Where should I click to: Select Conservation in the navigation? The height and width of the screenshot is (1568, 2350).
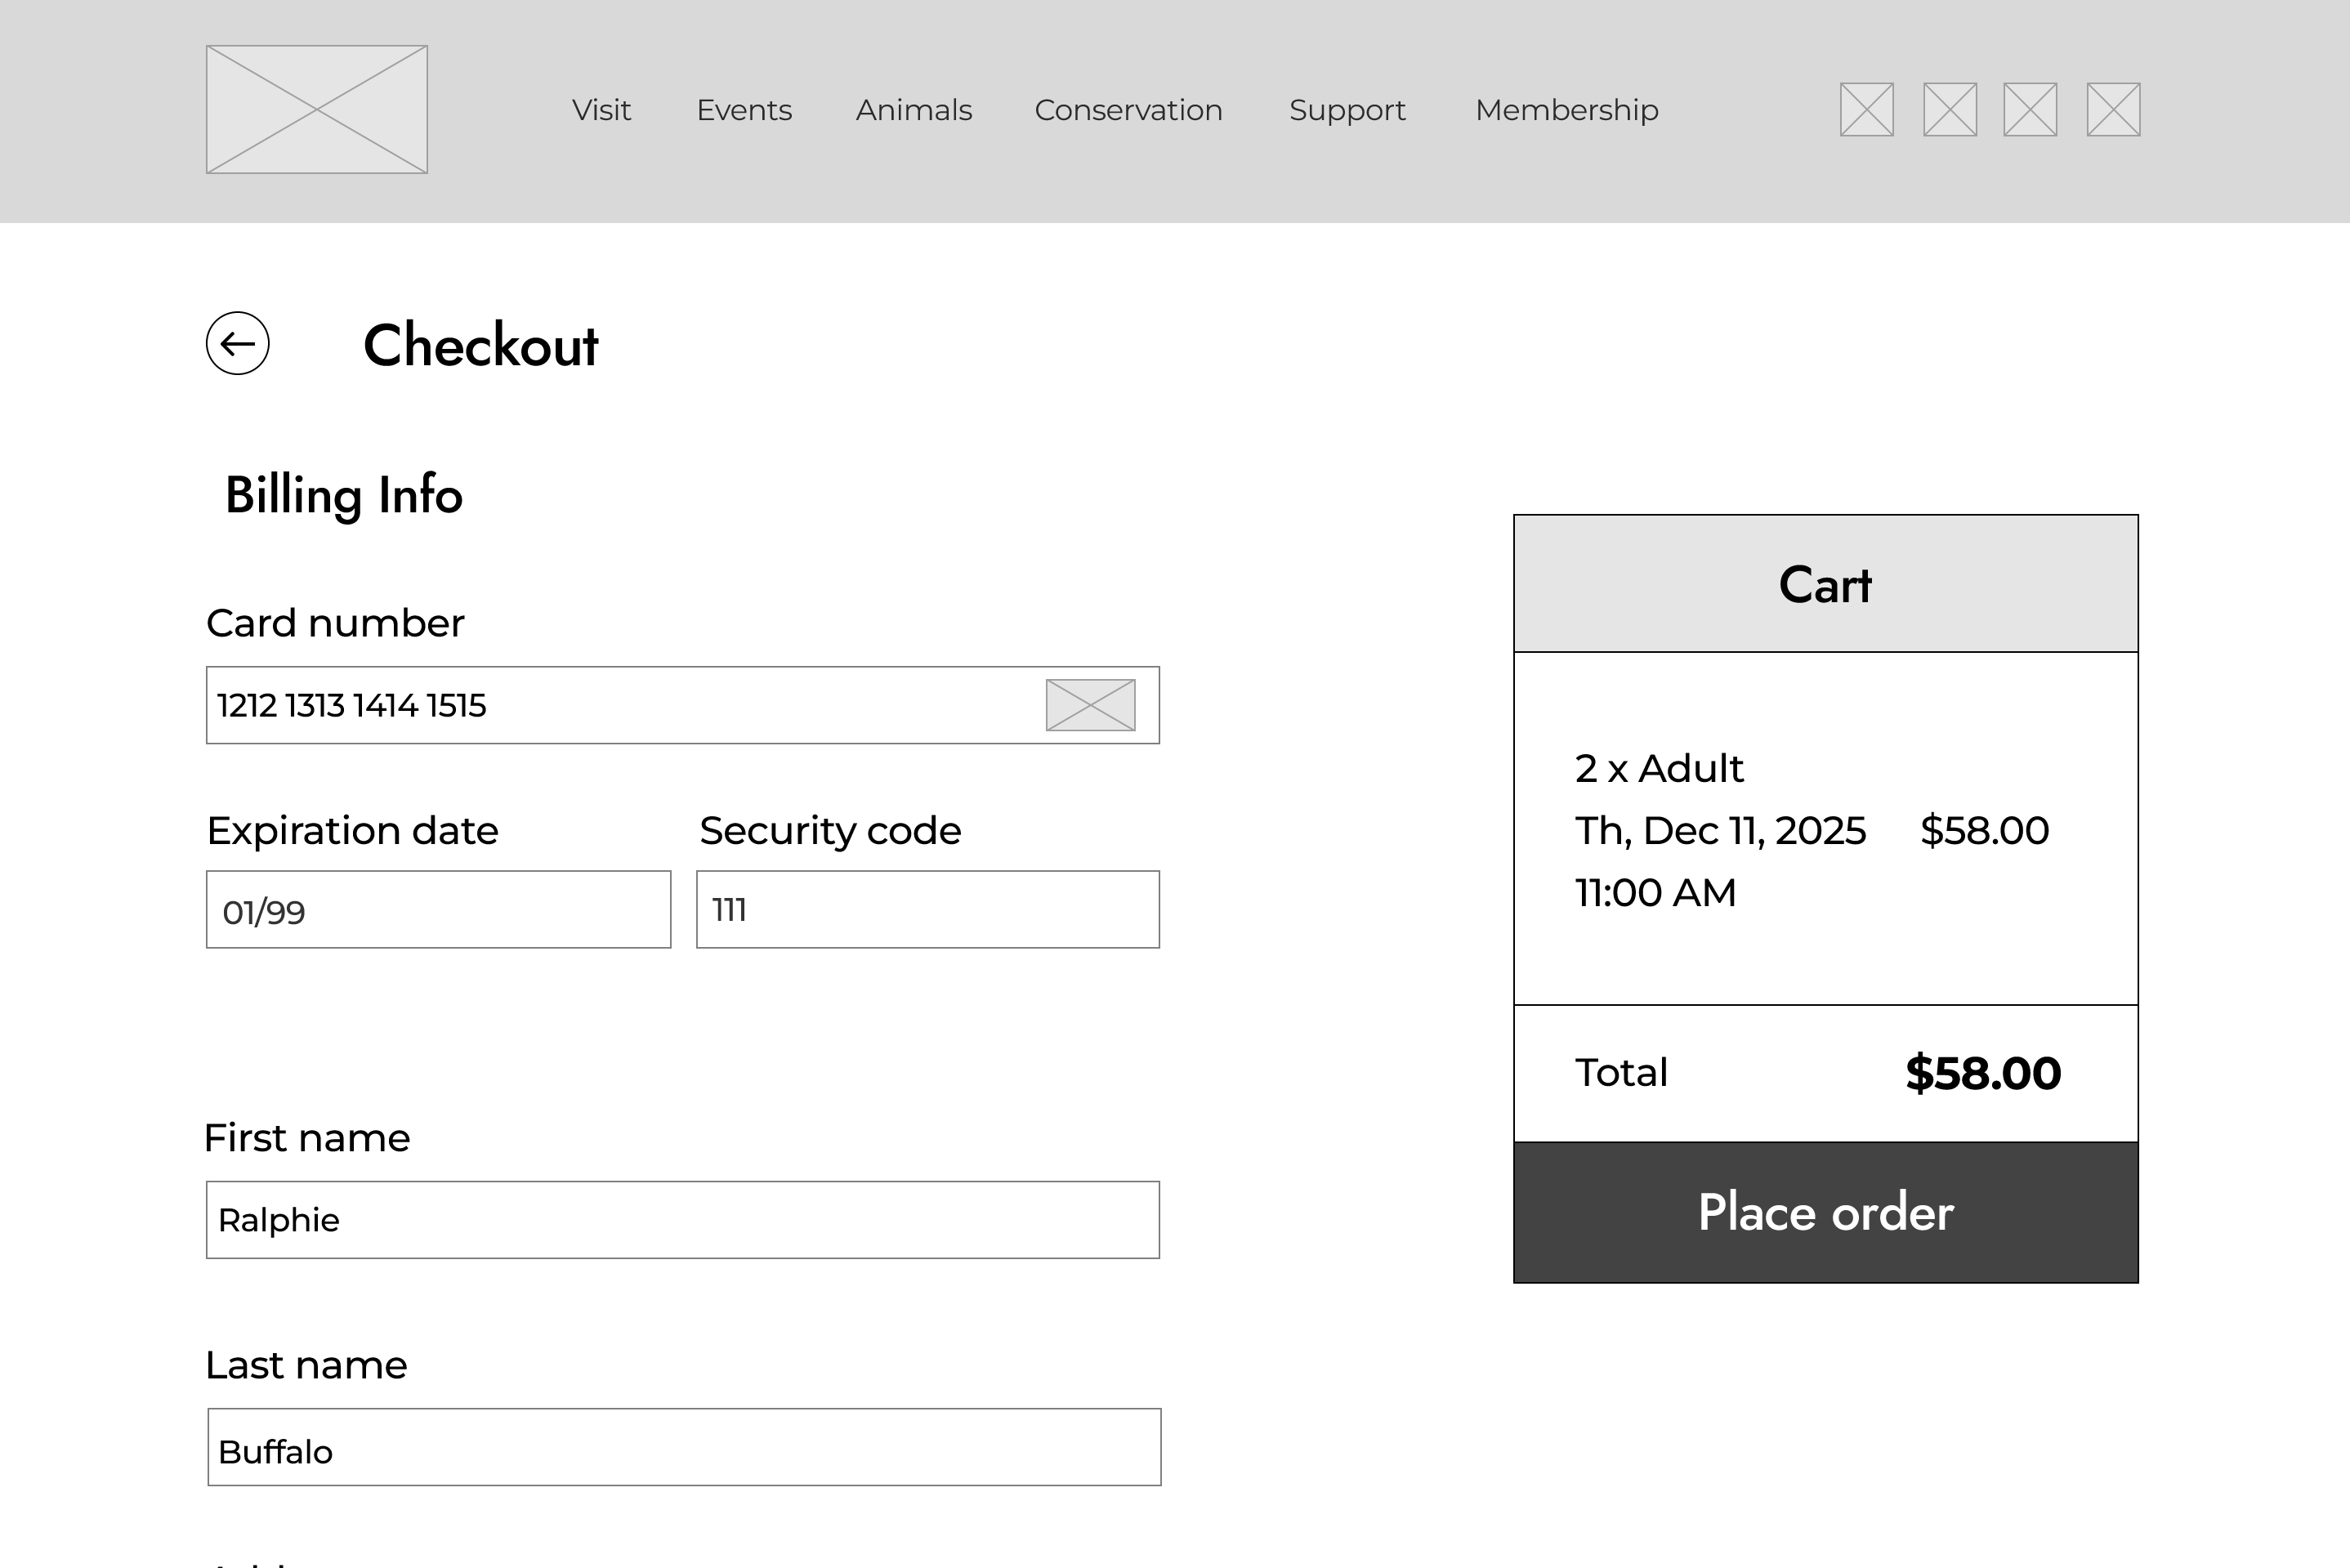pyautogui.click(x=1128, y=110)
